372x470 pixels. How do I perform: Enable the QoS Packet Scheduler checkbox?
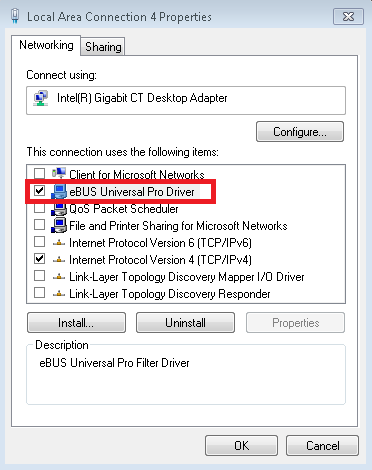click(x=39, y=208)
